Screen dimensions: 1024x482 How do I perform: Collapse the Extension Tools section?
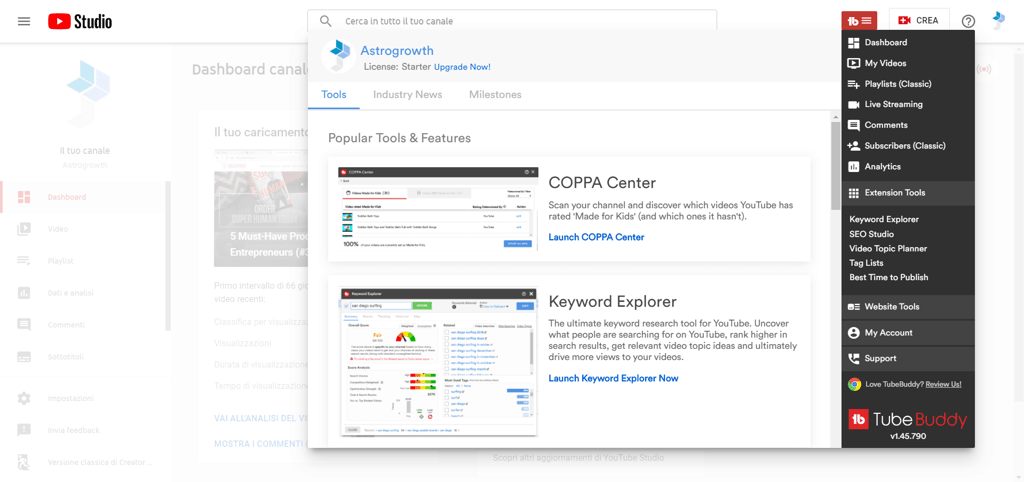pyautogui.click(x=908, y=193)
